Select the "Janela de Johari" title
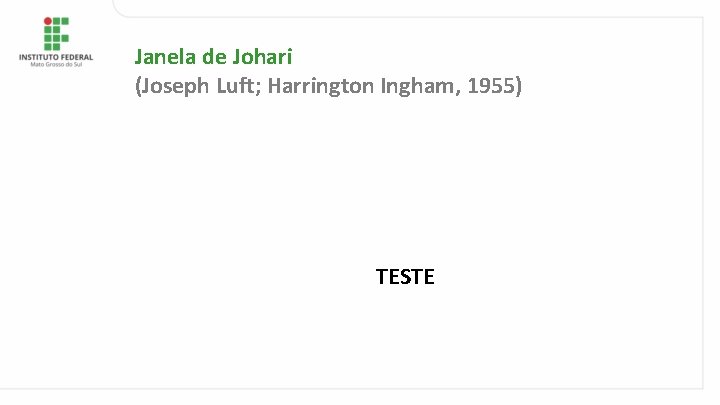The width and height of the screenshot is (720, 405). click(213, 56)
